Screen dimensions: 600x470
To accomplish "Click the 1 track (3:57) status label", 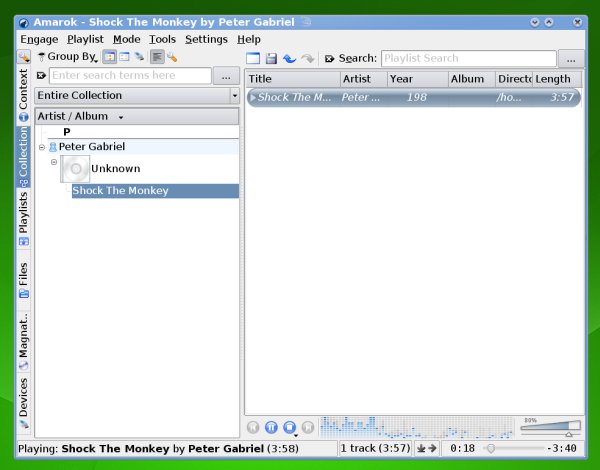I will tap(375, 448).
